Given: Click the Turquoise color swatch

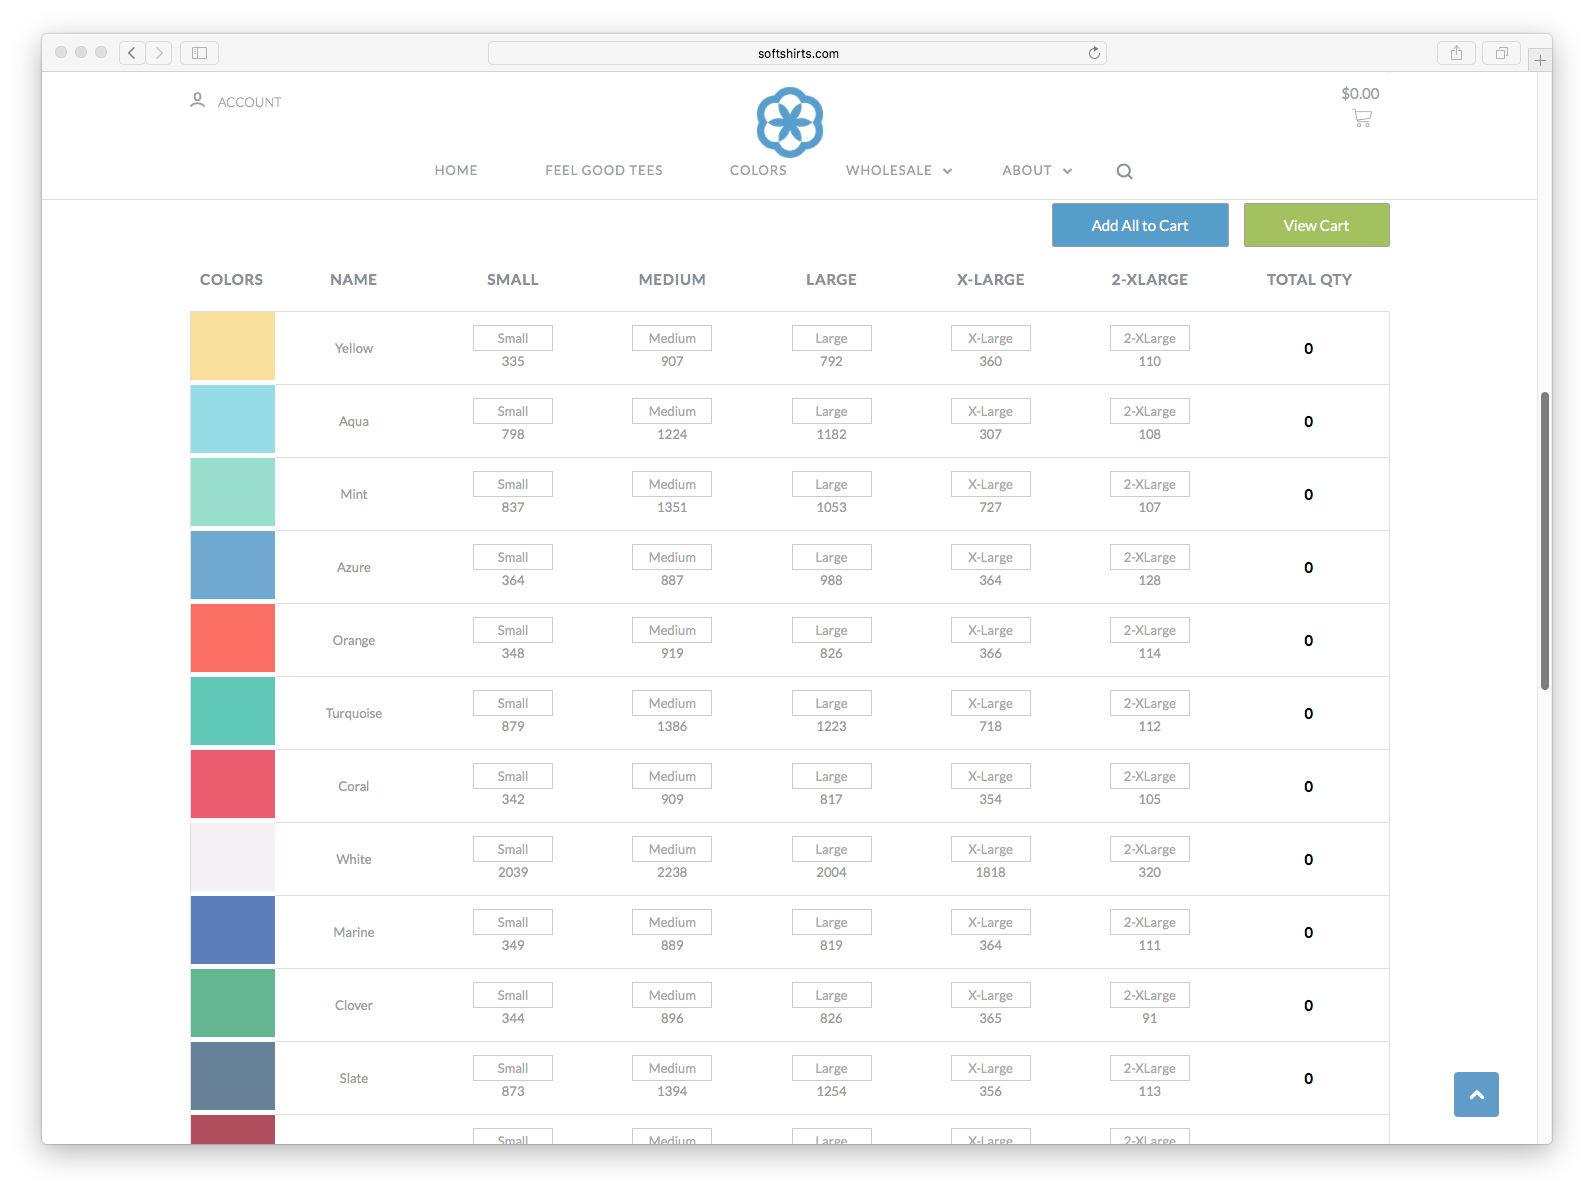Looking at the screenshot, I should click(x=233, y=712).
